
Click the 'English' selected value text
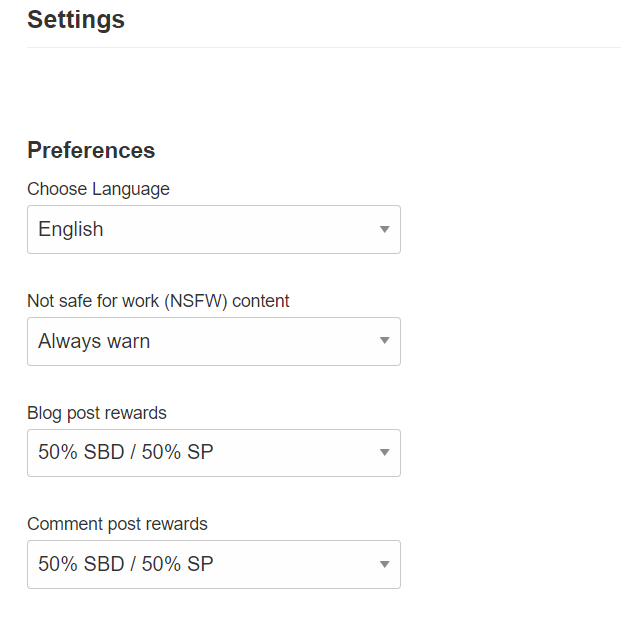pyautogui.click(x=71, y=230)
